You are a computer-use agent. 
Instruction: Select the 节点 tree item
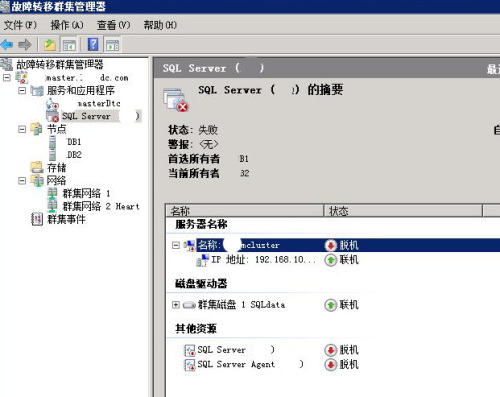(56, 129)
